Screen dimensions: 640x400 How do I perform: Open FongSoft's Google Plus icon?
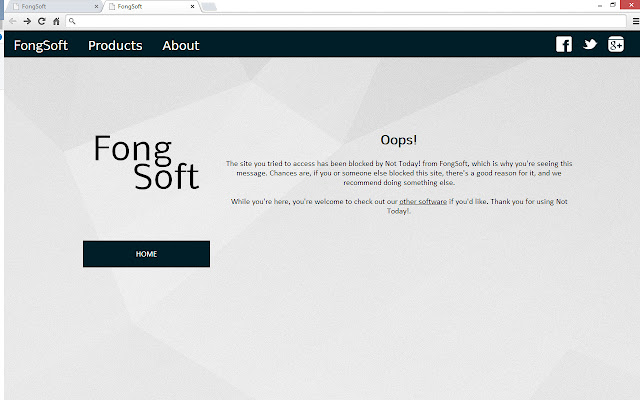[616, 44]
